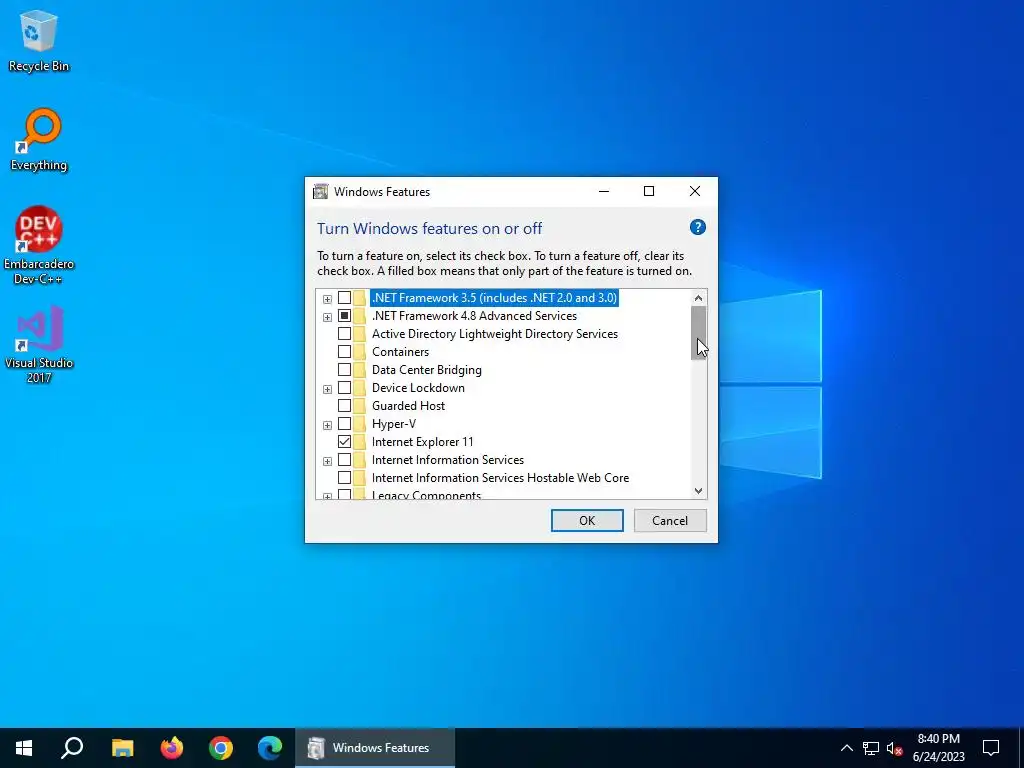Check the Guarded Host checkbox
This screenshot has height=768, width=1024.
344,406
